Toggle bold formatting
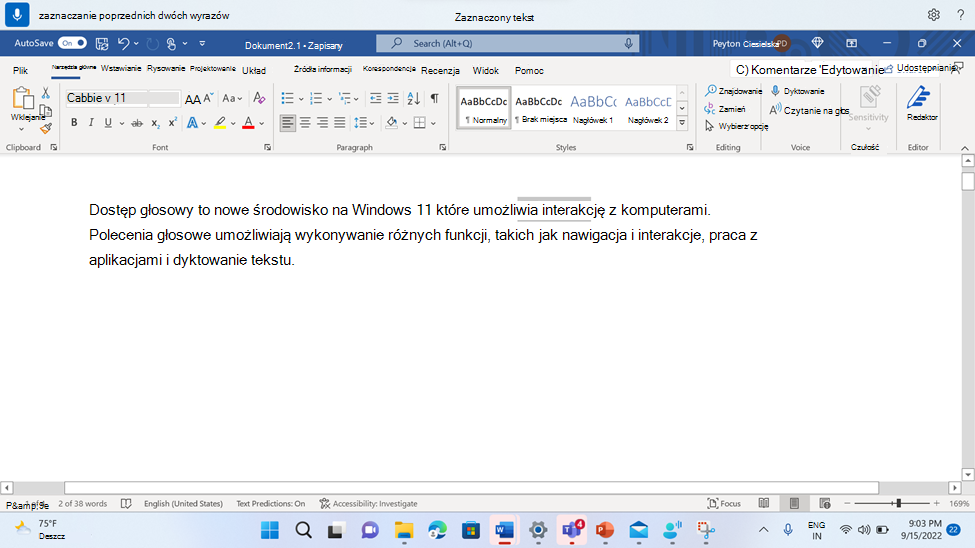Viewport: 975px width, 548px height. pos(74,123)
